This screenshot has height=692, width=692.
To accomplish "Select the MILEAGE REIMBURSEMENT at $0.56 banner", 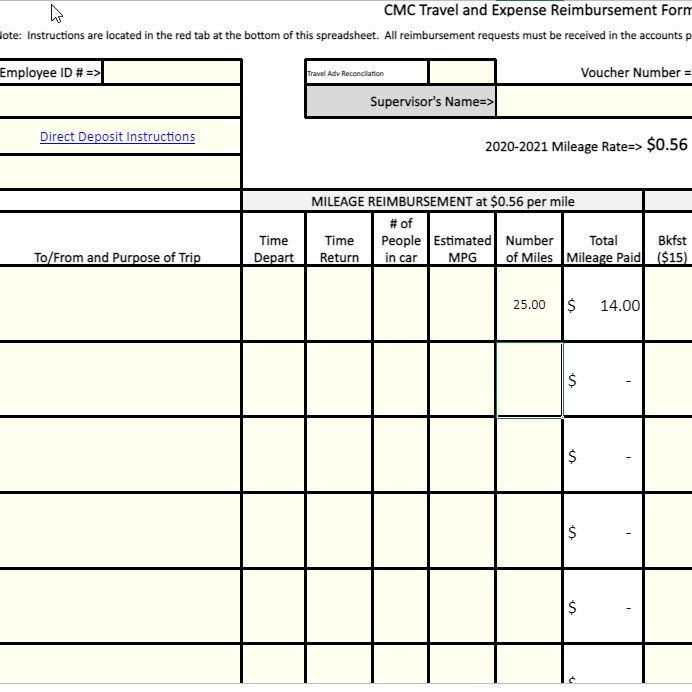I will (x=443, y=202).
